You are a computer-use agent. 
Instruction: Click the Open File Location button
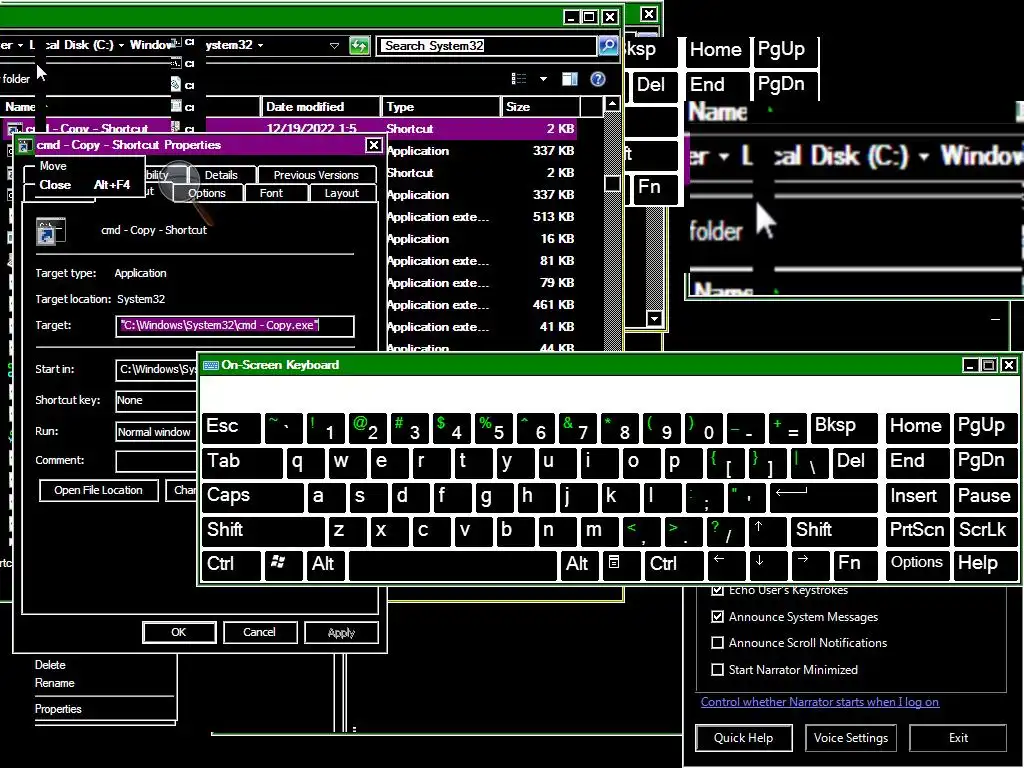[x=99, y=490]
